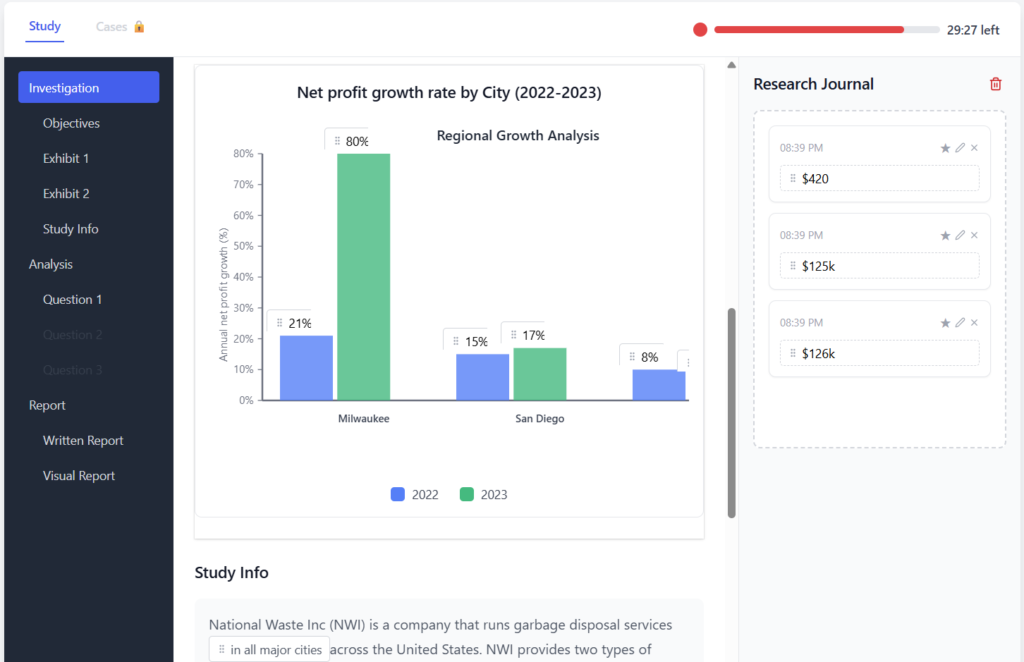Open Question 1 under Analysis

coord(72,299)
